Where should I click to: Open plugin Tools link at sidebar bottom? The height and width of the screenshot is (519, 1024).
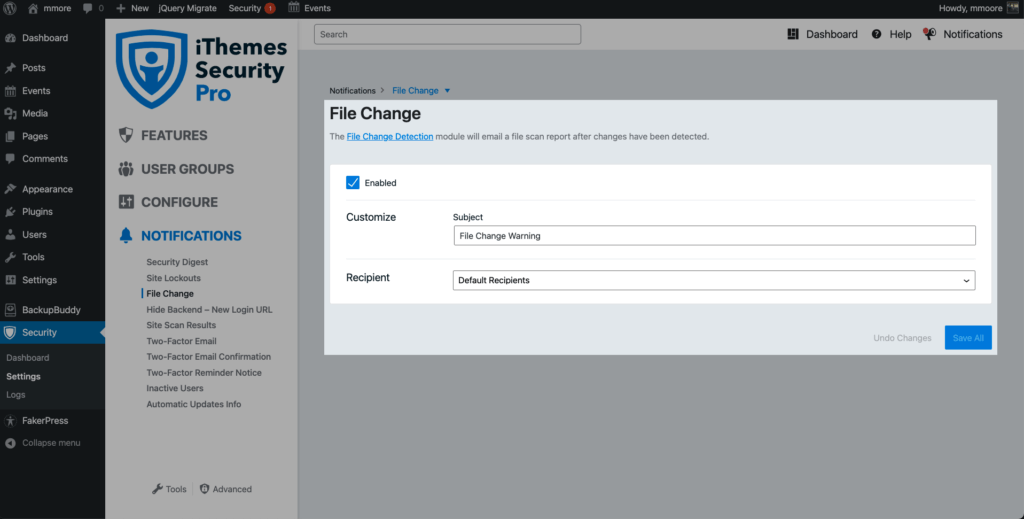click(x=169, y=489)
